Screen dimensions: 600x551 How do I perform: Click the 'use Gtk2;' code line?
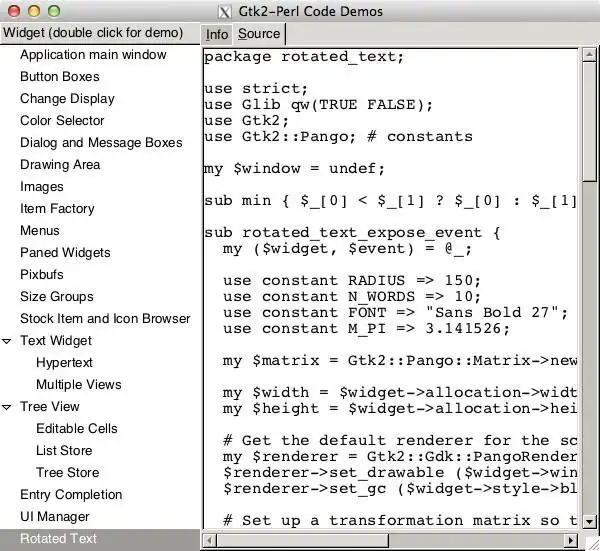(246, 121)
